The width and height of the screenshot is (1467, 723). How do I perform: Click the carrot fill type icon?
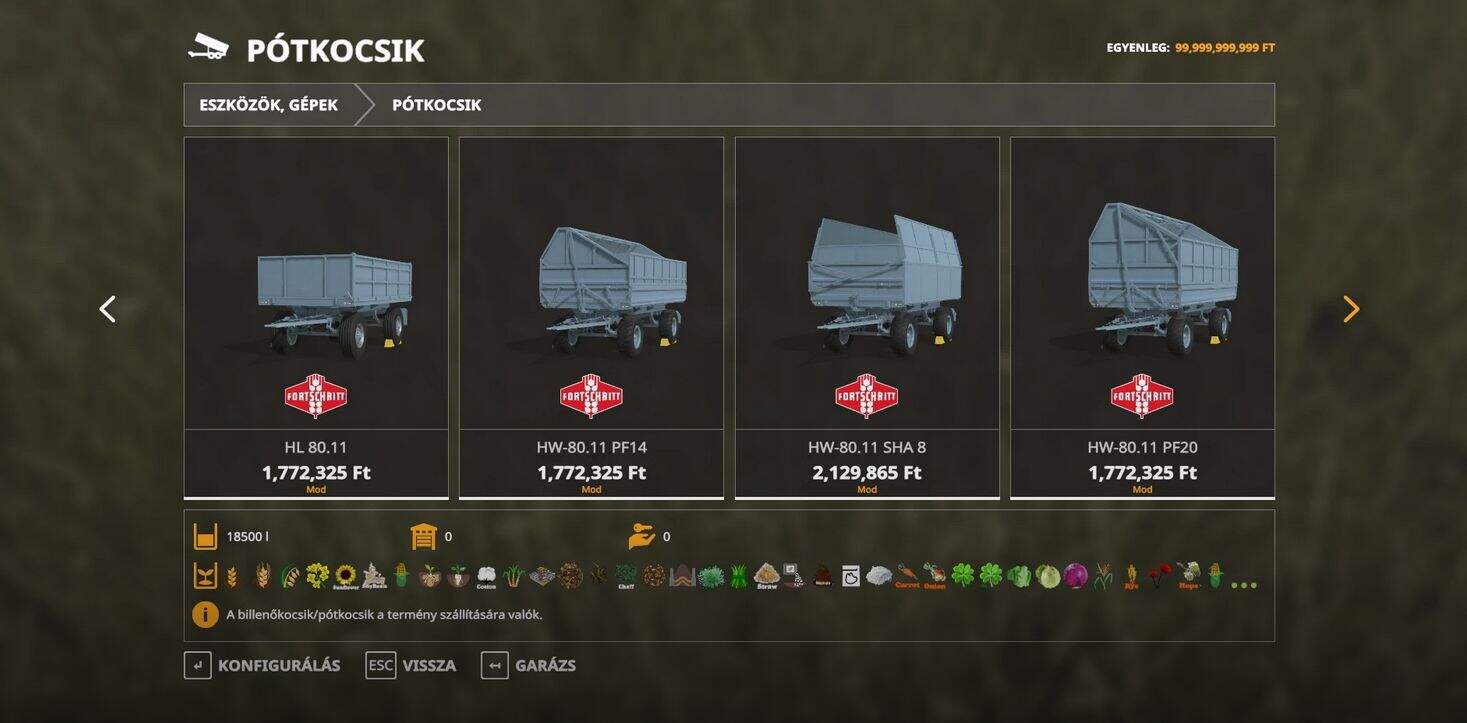907,576
